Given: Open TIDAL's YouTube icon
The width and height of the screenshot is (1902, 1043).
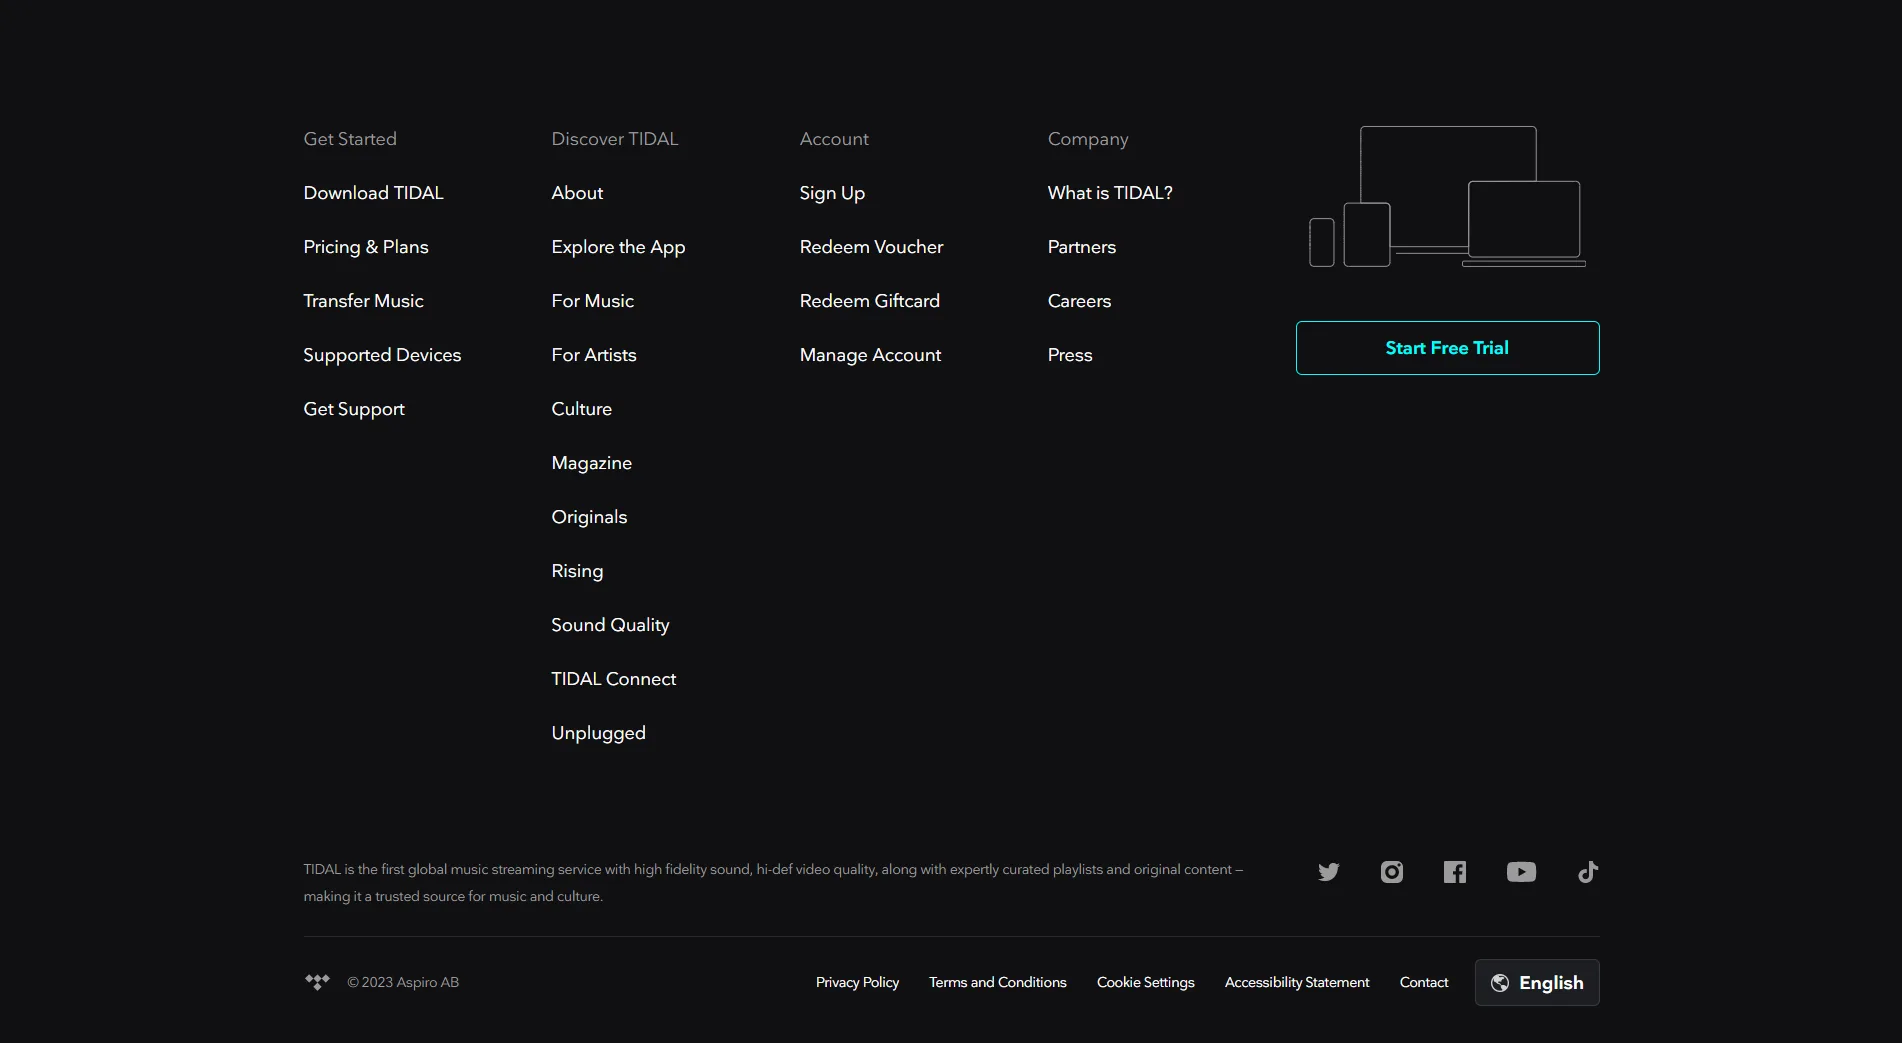Looking at the screenshot, I should 1521,872.
